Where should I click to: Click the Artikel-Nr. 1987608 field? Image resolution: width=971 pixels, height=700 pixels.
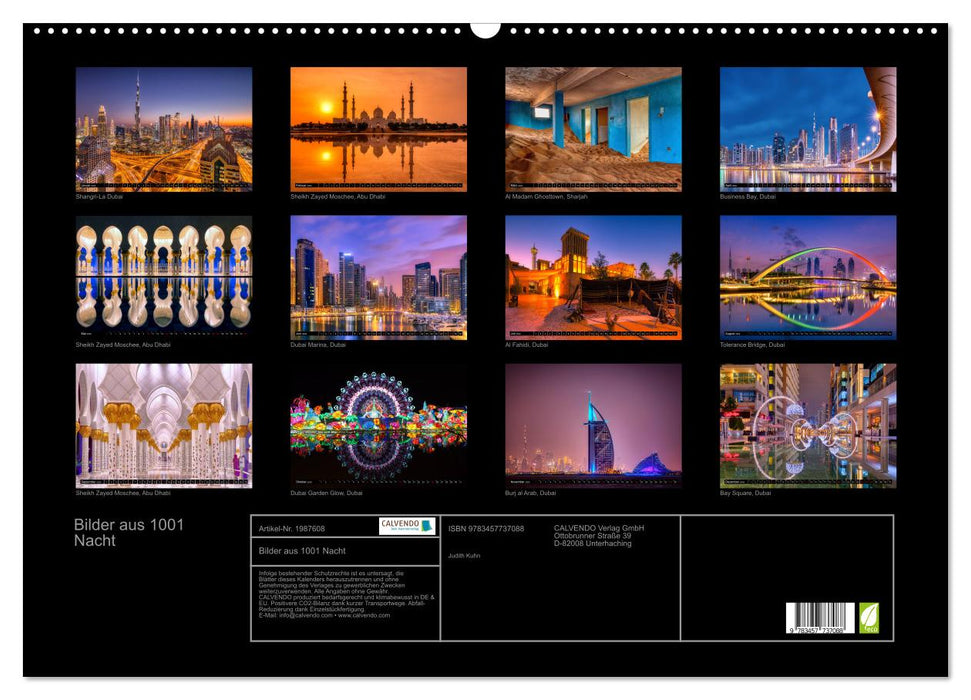click(292, 528)
